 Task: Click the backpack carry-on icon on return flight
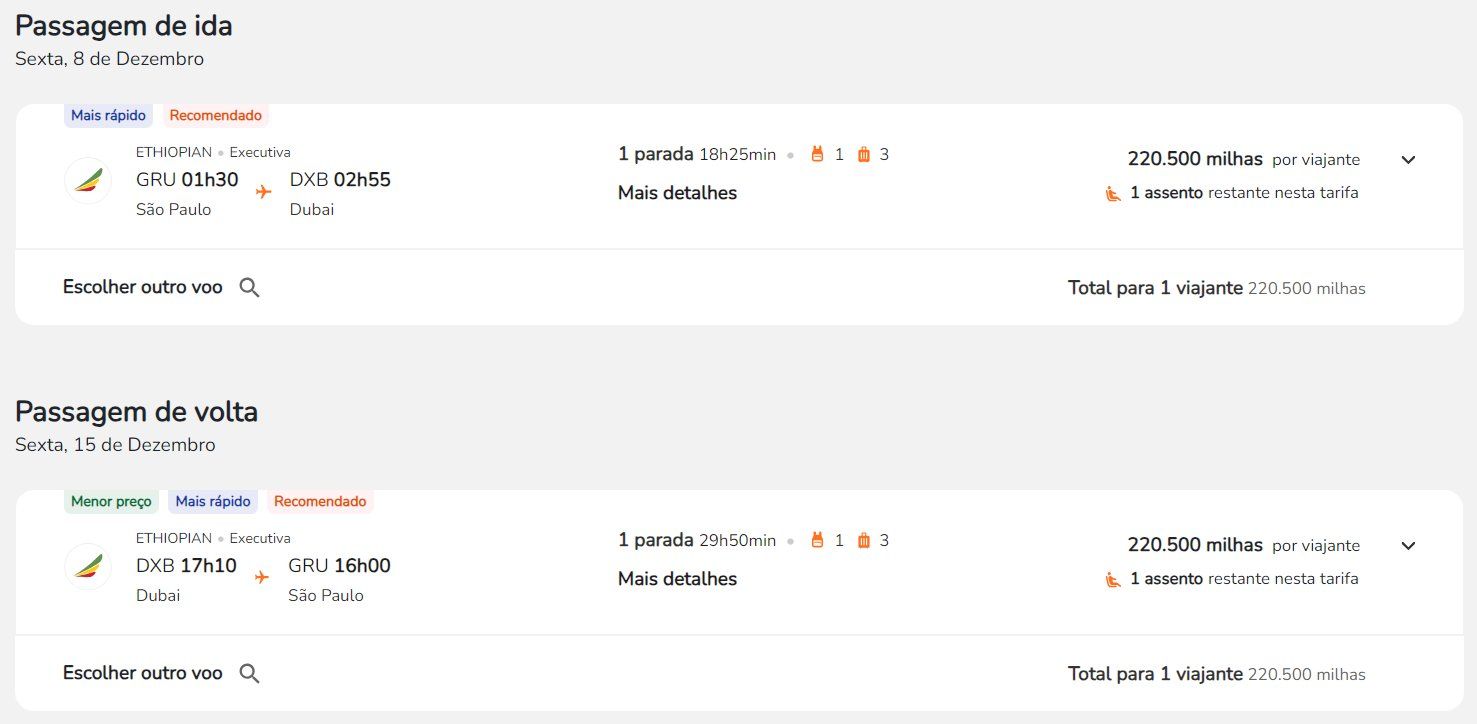[817, 540]
